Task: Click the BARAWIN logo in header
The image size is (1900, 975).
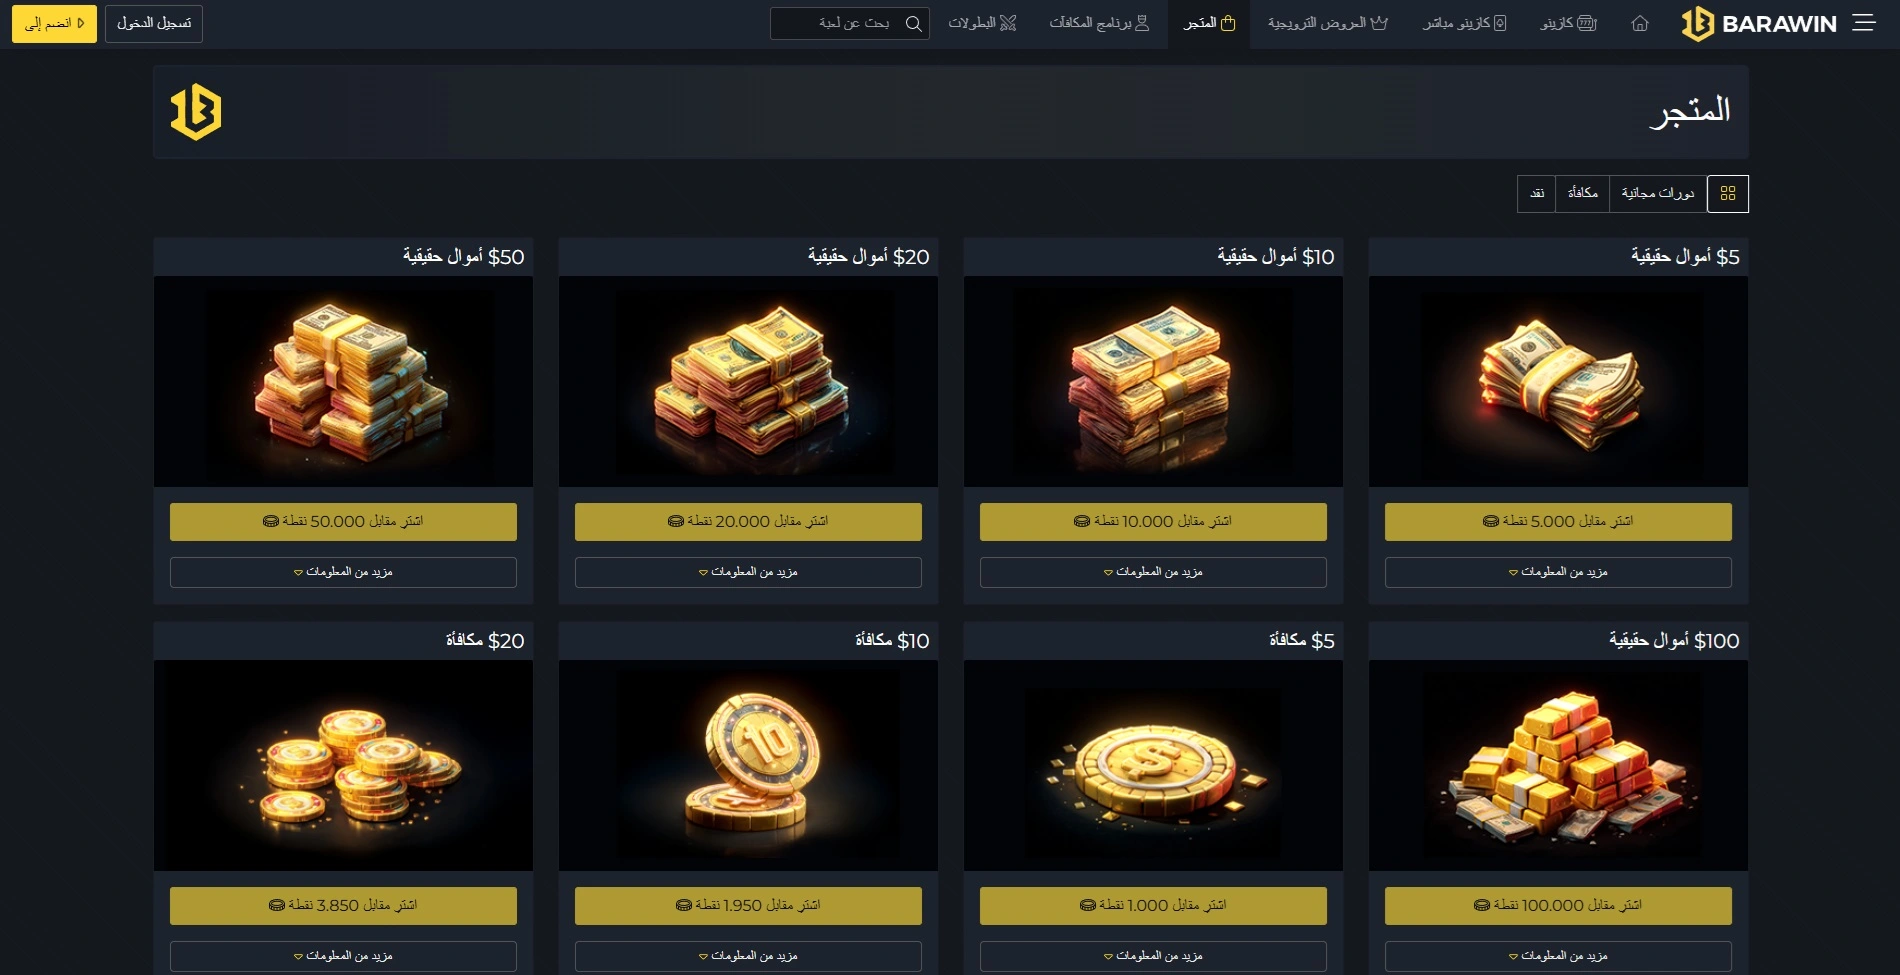Action: tap(1759, 23)
